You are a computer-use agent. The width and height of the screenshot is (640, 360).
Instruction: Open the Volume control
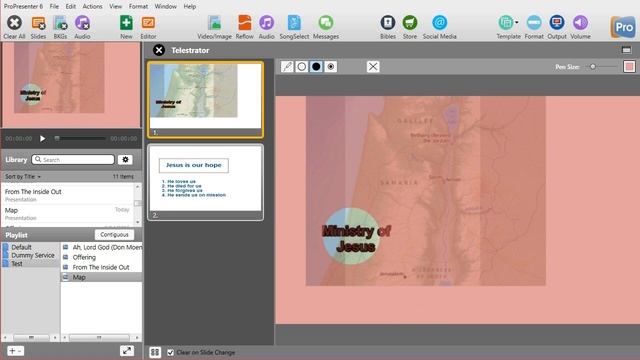580,22
